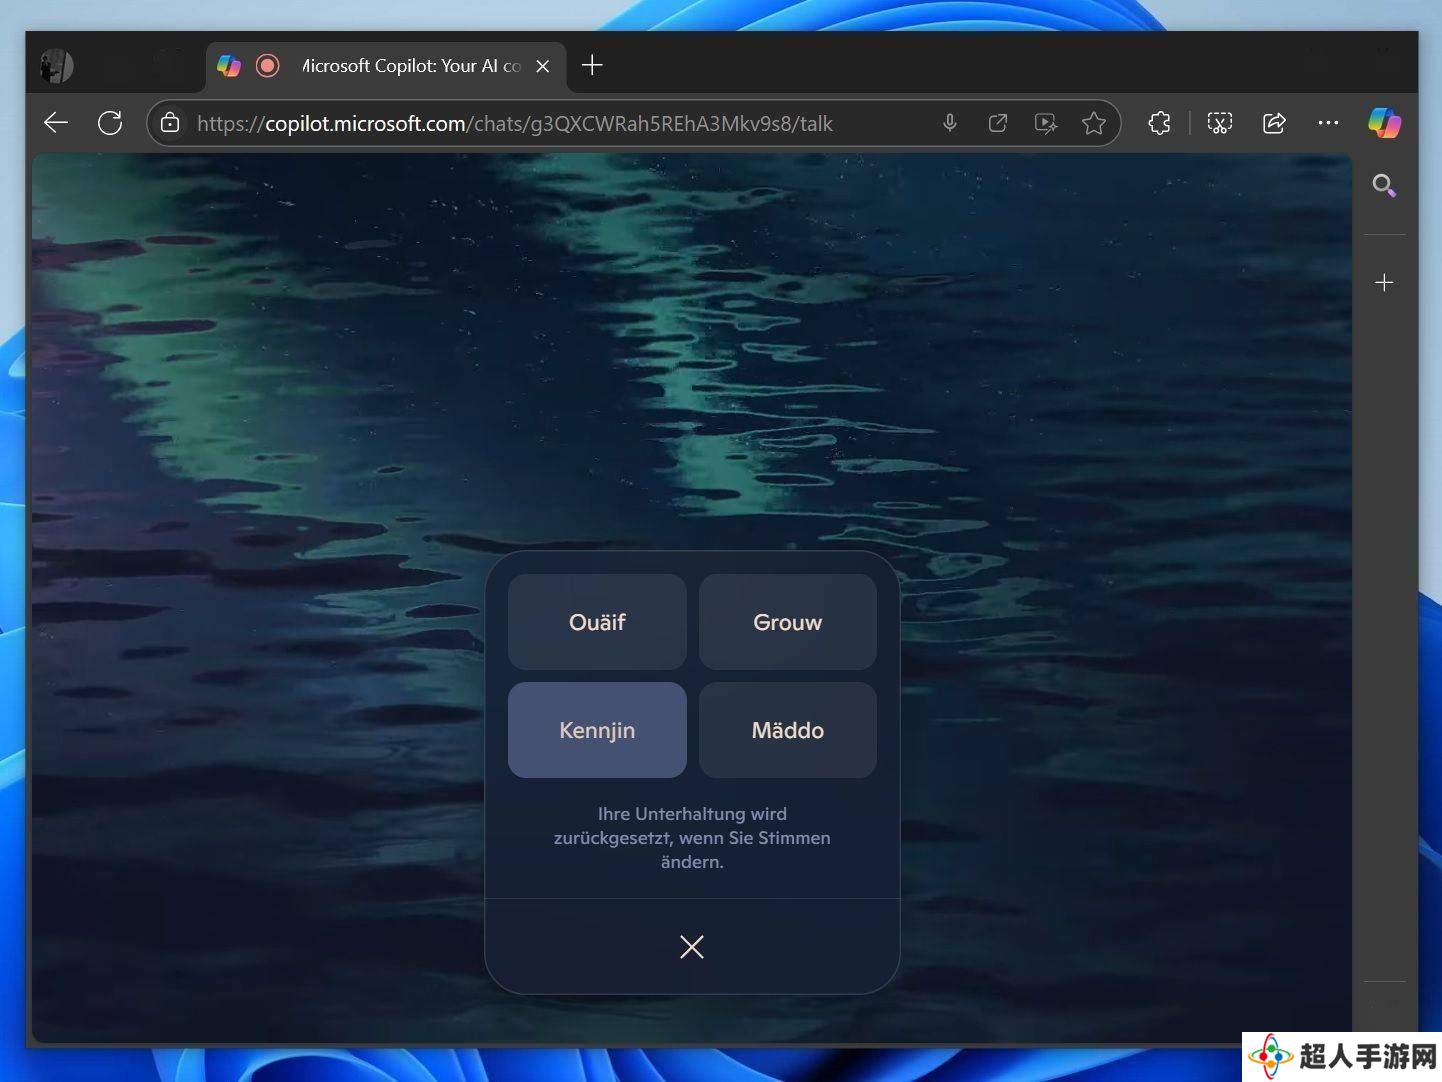Image resolution: width=1442 pixels, height=1082 pixels.
Task: Go back to the previous page
Action: tap(56, 123)
